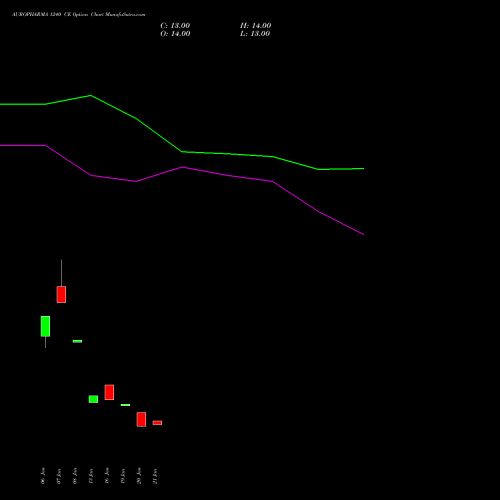500x500 pixels.
Task: Select the red candlestick above 20 Jan
Action: click(141, 419)
